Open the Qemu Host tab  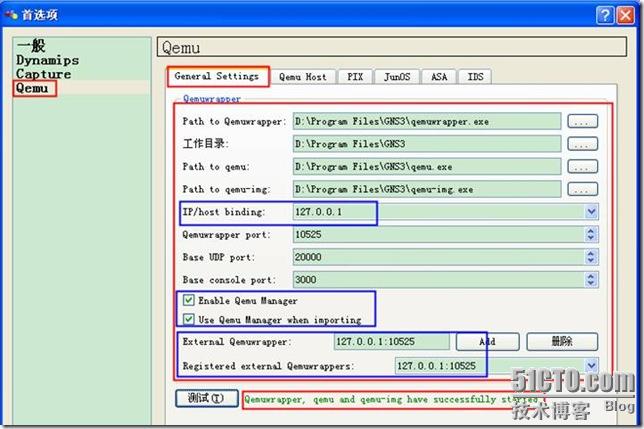coord(303,77)
